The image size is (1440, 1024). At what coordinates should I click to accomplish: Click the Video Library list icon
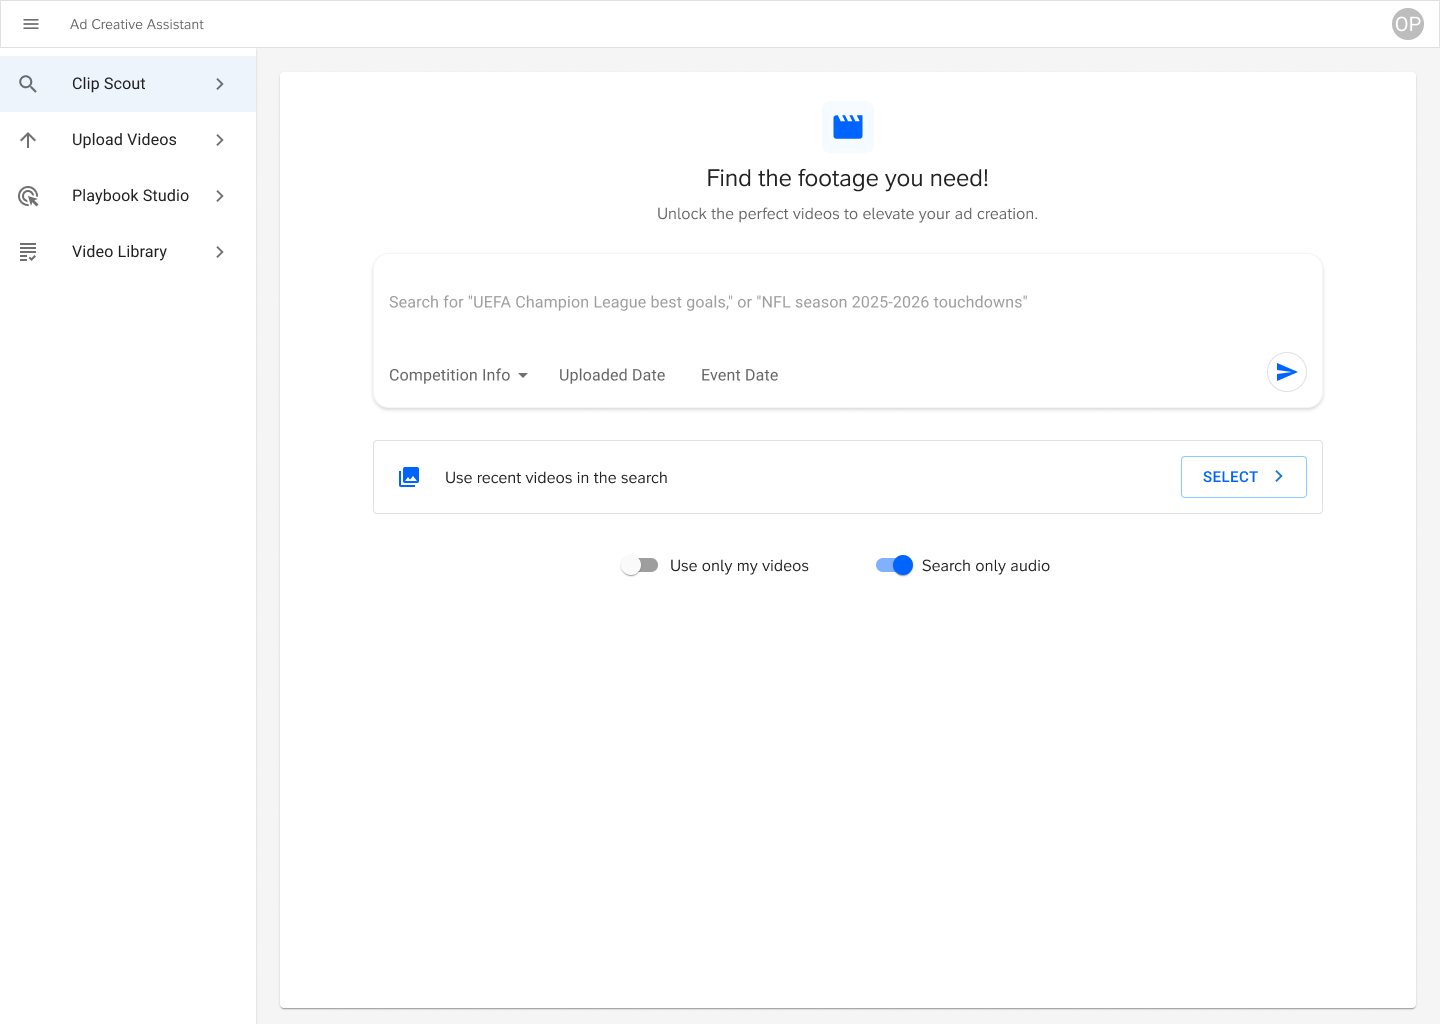pyautogui.click(x=28, y=252)
